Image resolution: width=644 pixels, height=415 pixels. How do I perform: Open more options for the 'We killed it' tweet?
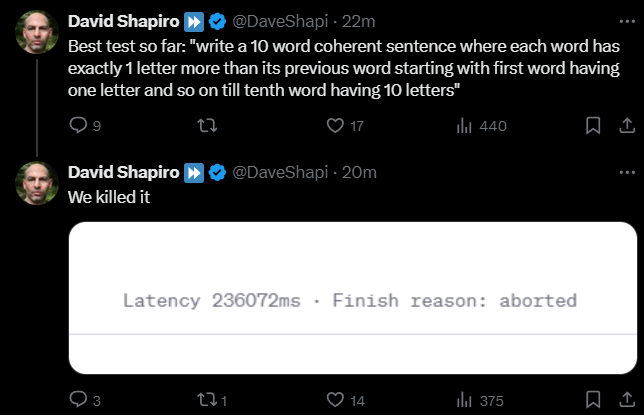(627, 172)
